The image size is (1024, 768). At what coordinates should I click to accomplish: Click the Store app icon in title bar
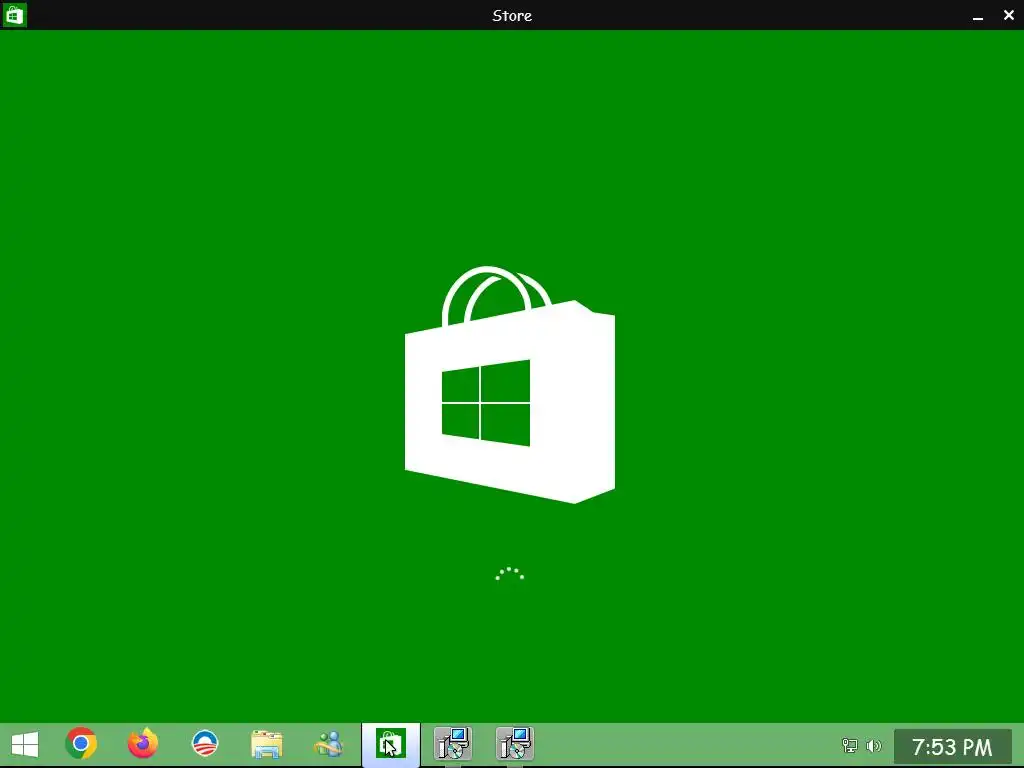click(x=14, y=14)
